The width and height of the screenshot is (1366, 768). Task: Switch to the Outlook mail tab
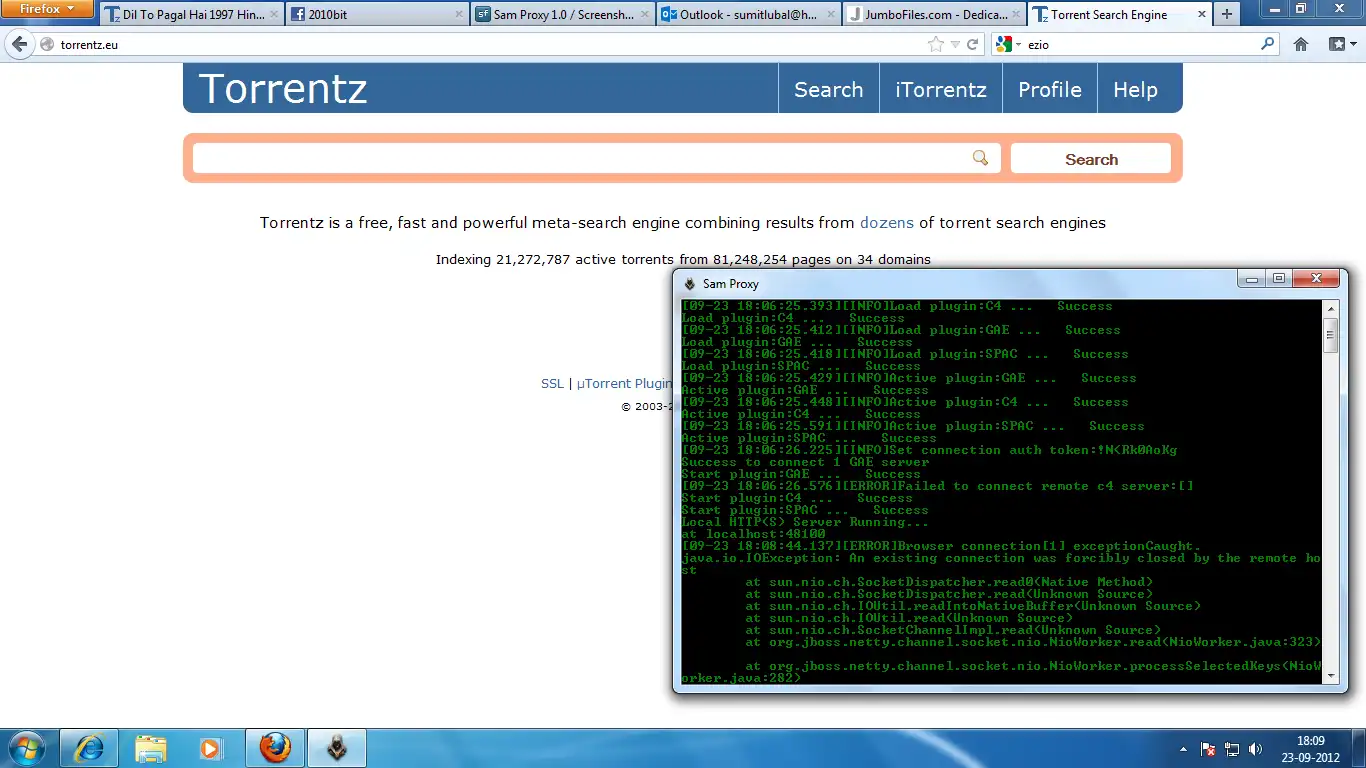(x=749, y=15)
